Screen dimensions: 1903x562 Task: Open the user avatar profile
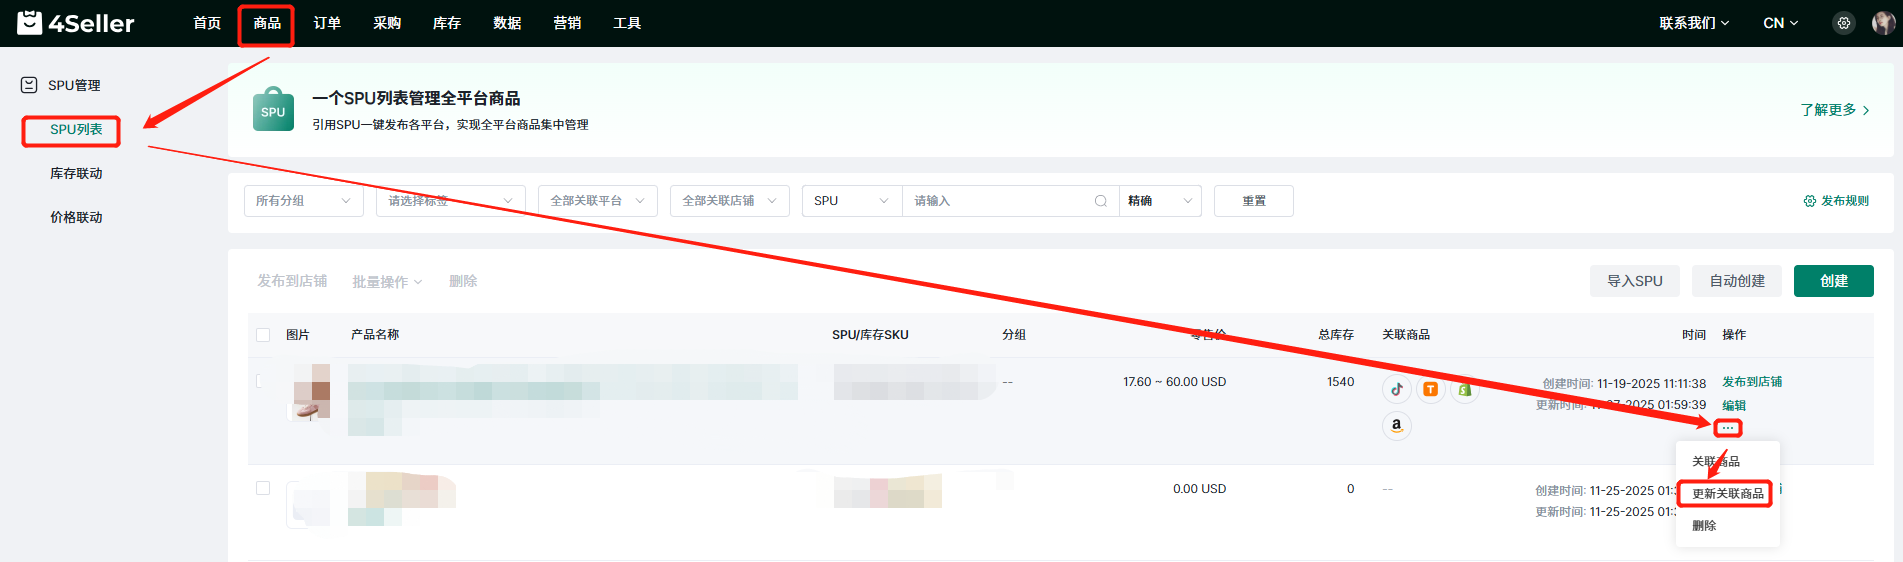tap(1883, 23)
